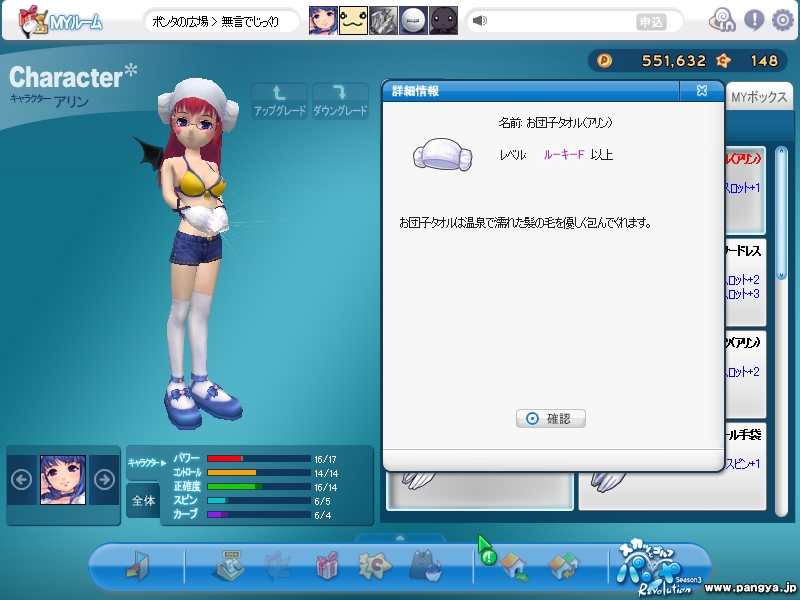Click the house with green arrow icon
Image resolution: width=800 pixels, height=600 pixels.
pyautogui.click(x=514, y=567)
